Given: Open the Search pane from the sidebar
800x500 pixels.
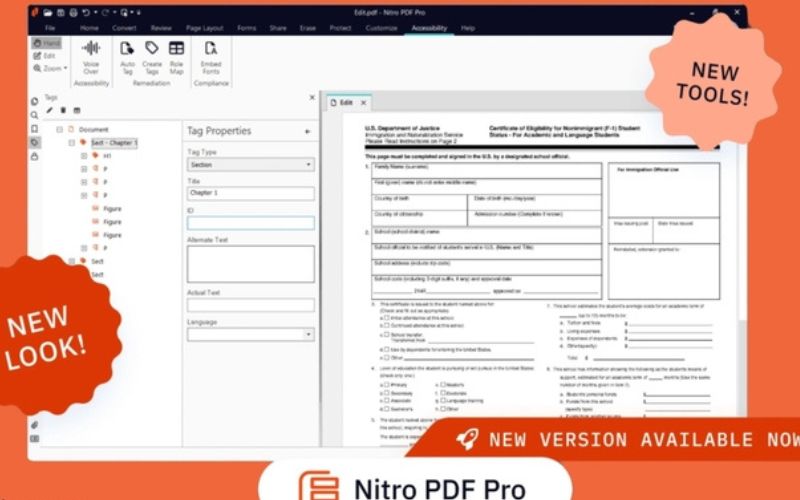Looking at the screenshot, I should (35, 115).
